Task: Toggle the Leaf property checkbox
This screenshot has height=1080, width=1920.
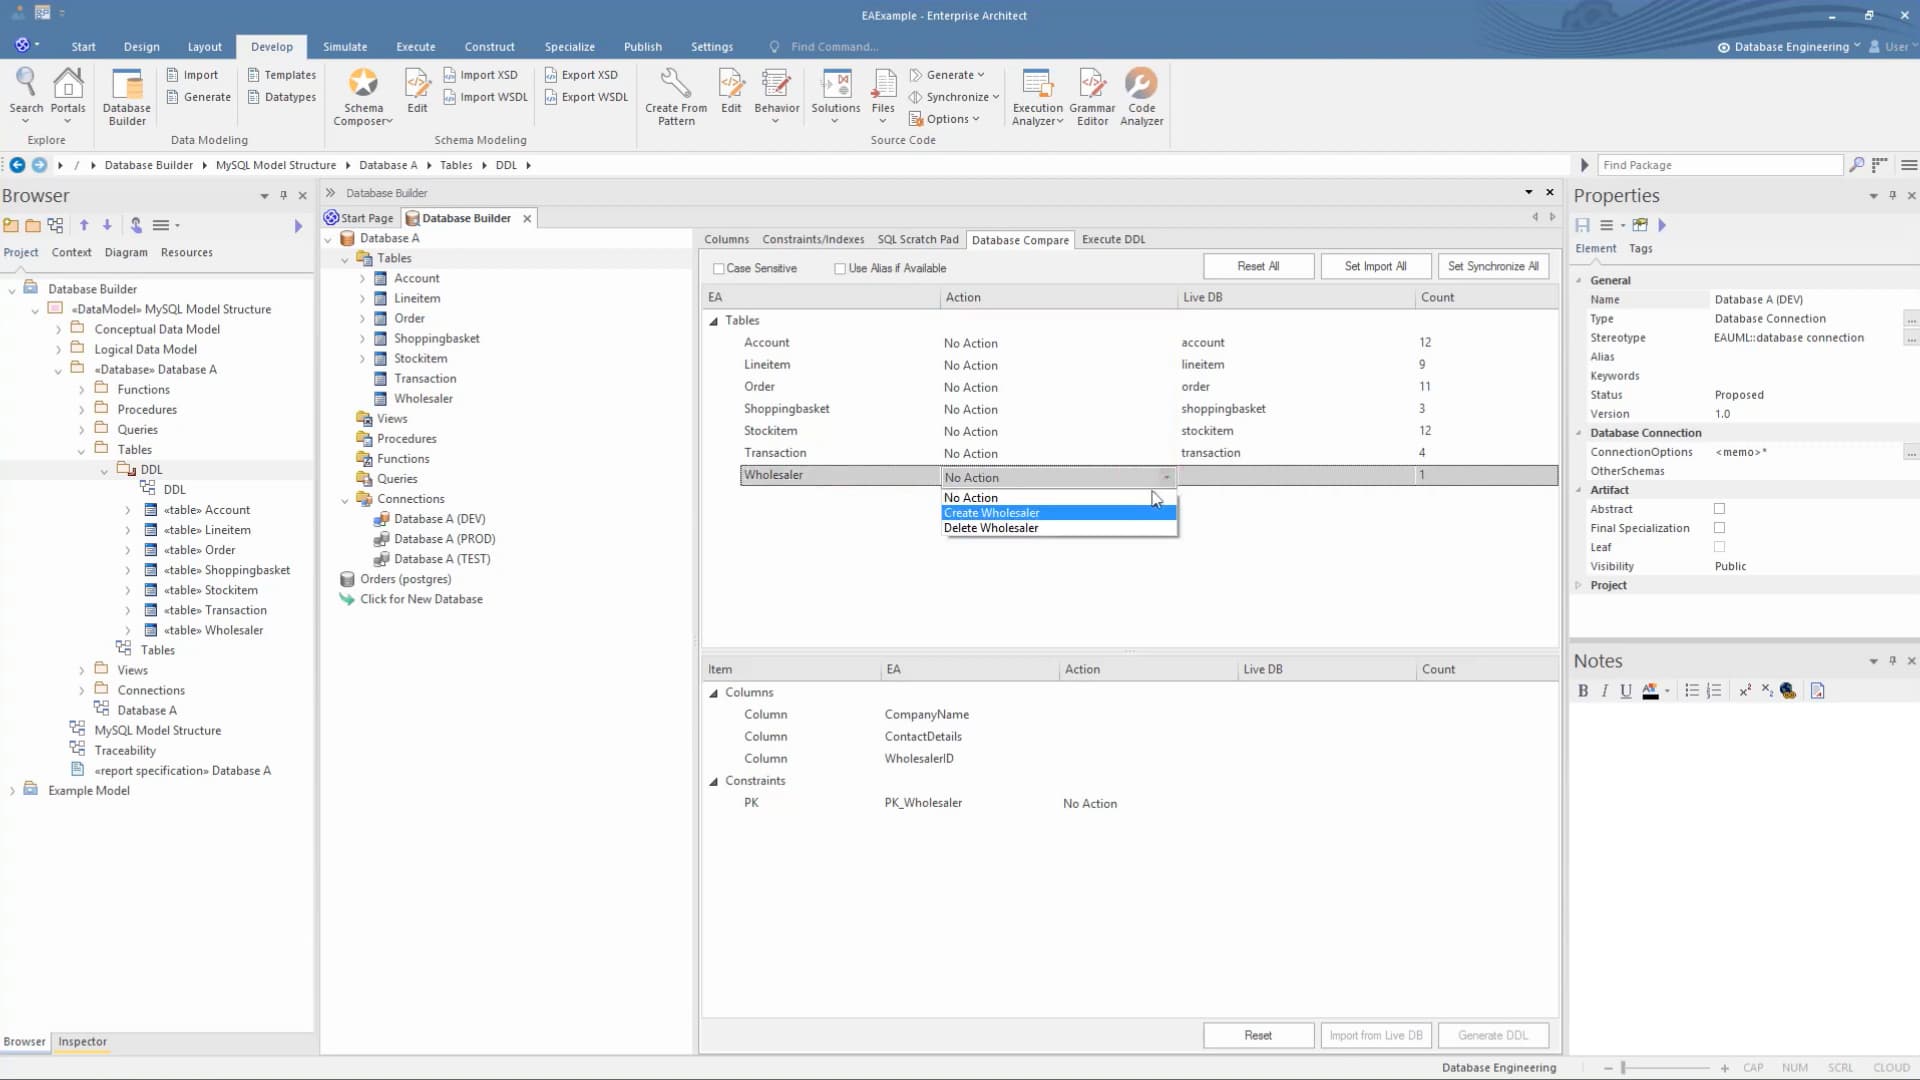Action: coord(1719,547)
